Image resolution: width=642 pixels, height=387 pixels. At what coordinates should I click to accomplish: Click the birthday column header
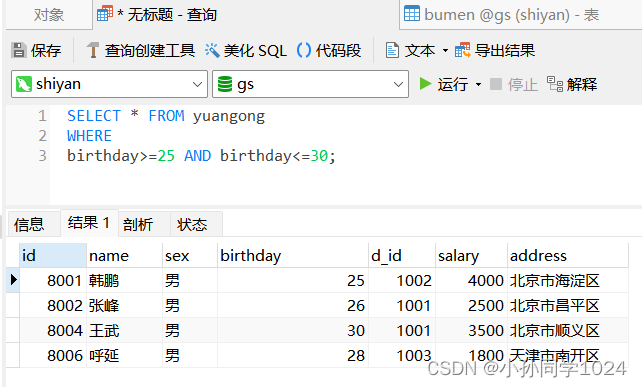[293, 256]
